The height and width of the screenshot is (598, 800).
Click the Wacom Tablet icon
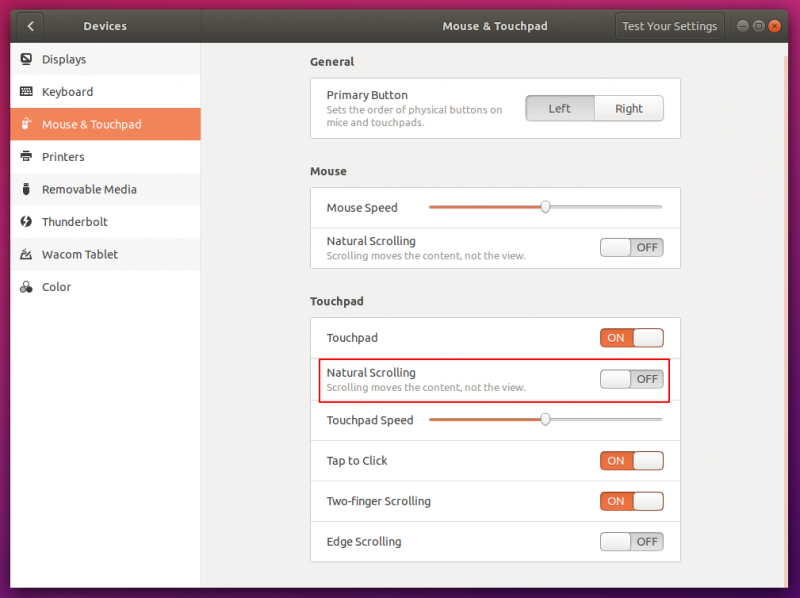point(26,255)
